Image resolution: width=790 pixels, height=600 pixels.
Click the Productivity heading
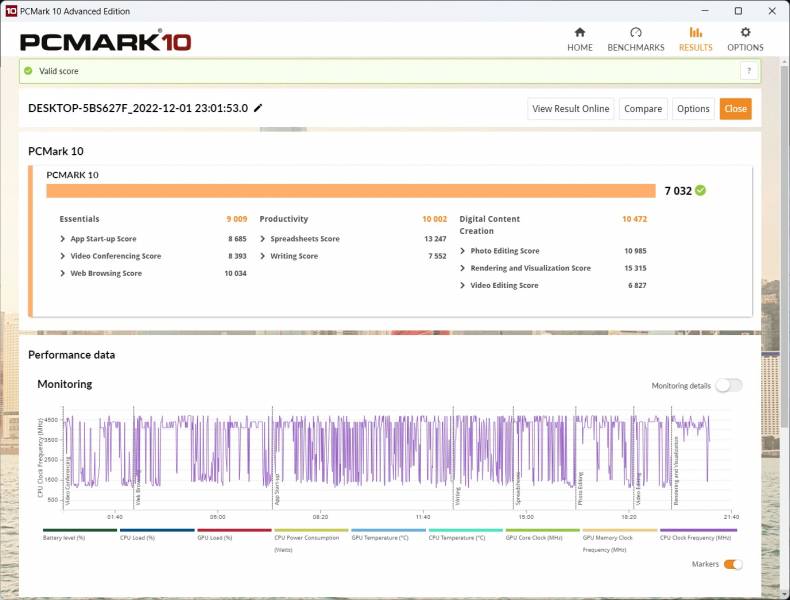click(284, 219)
